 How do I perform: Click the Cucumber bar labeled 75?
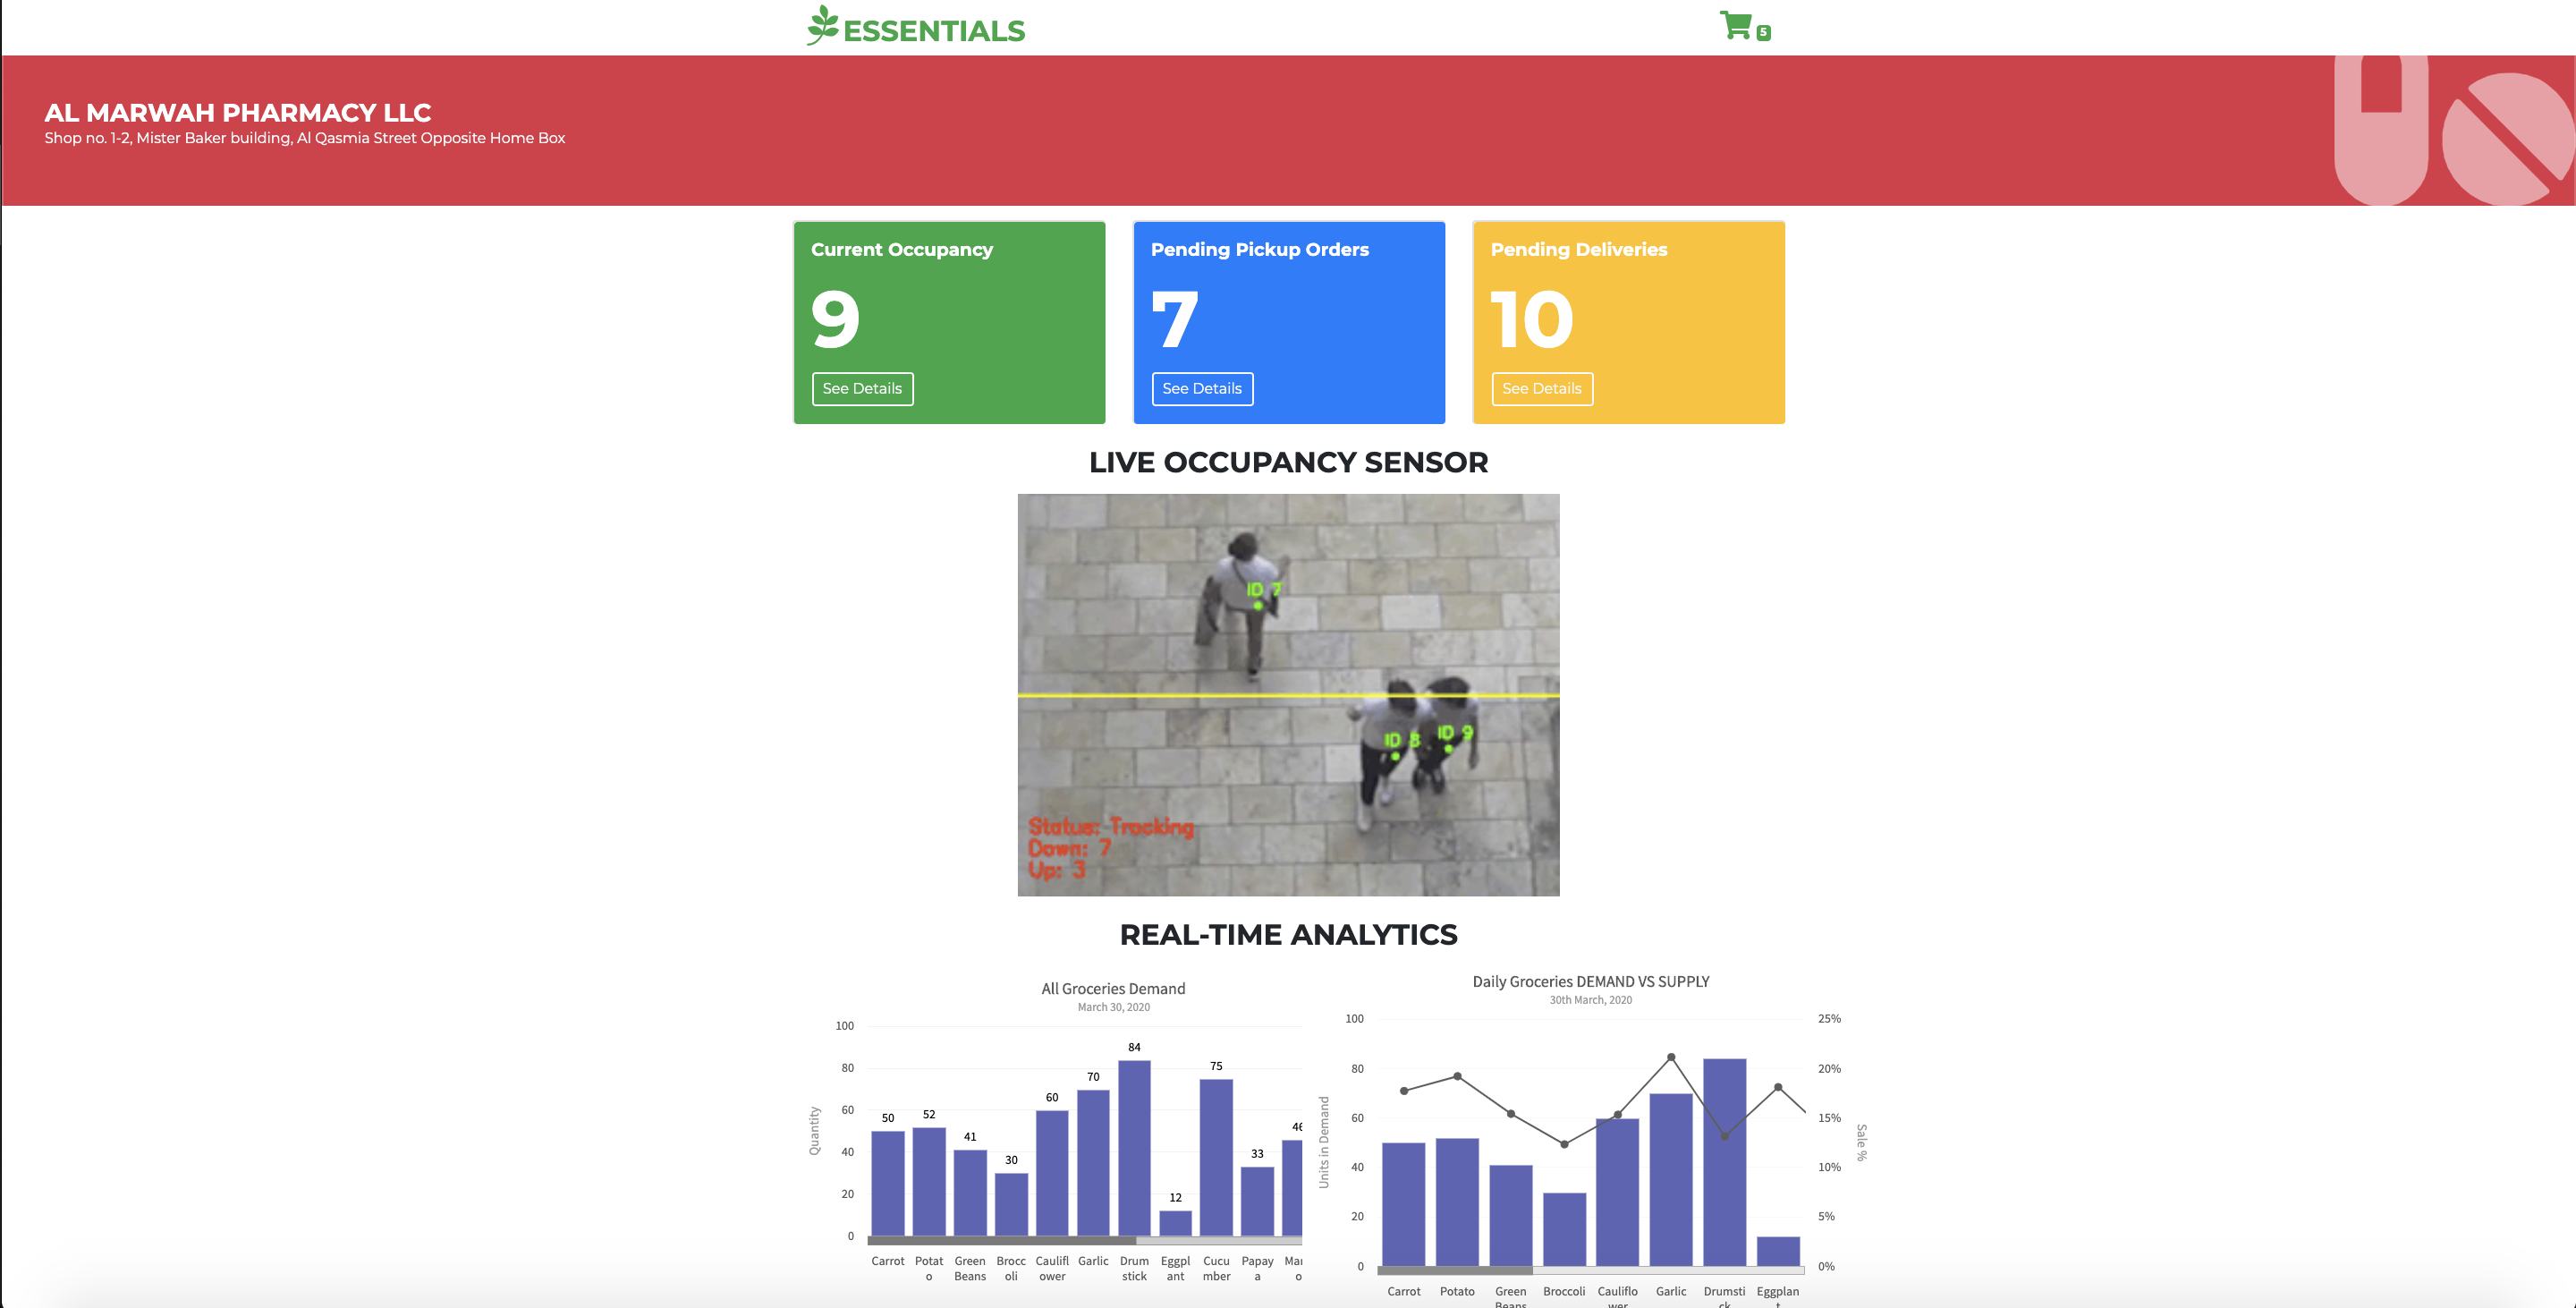click(1216, 1157)
